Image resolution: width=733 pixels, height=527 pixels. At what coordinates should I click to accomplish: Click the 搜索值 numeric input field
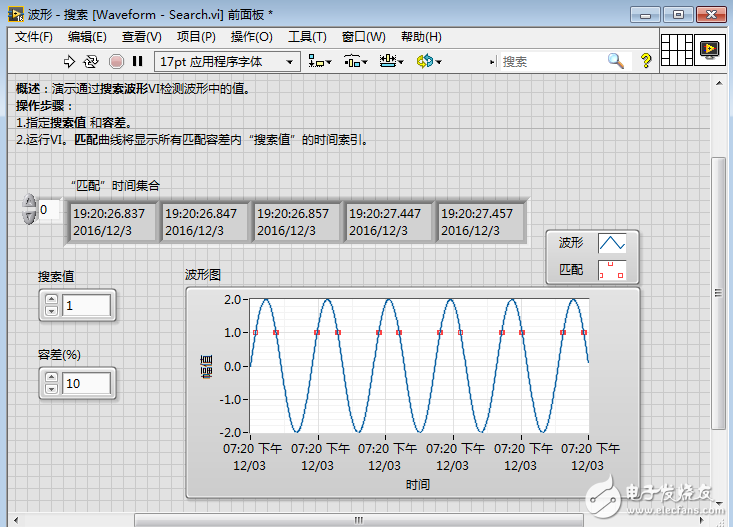(x=86, y=305)
